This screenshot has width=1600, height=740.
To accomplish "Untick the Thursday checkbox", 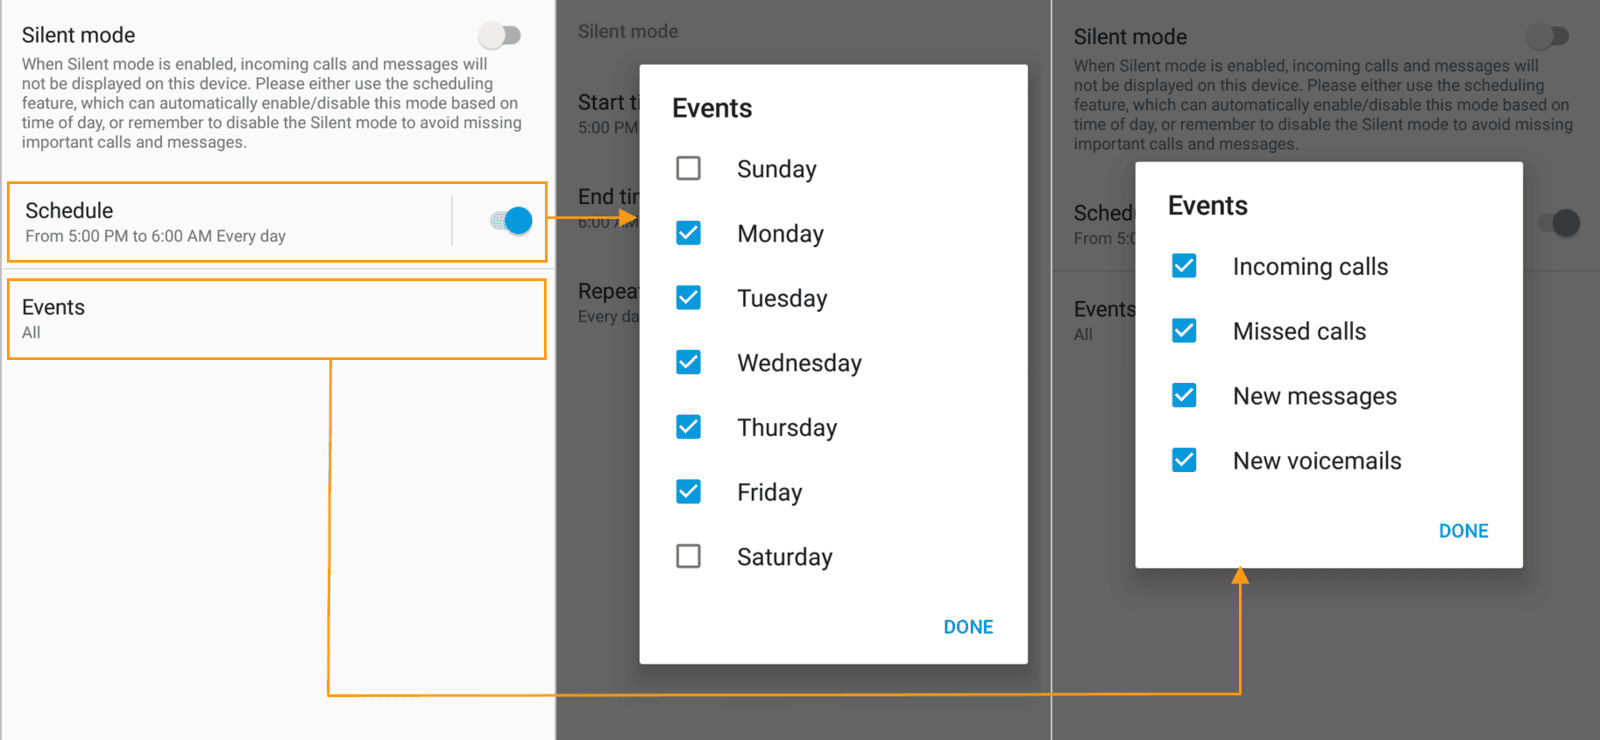I will click(688, 427).
